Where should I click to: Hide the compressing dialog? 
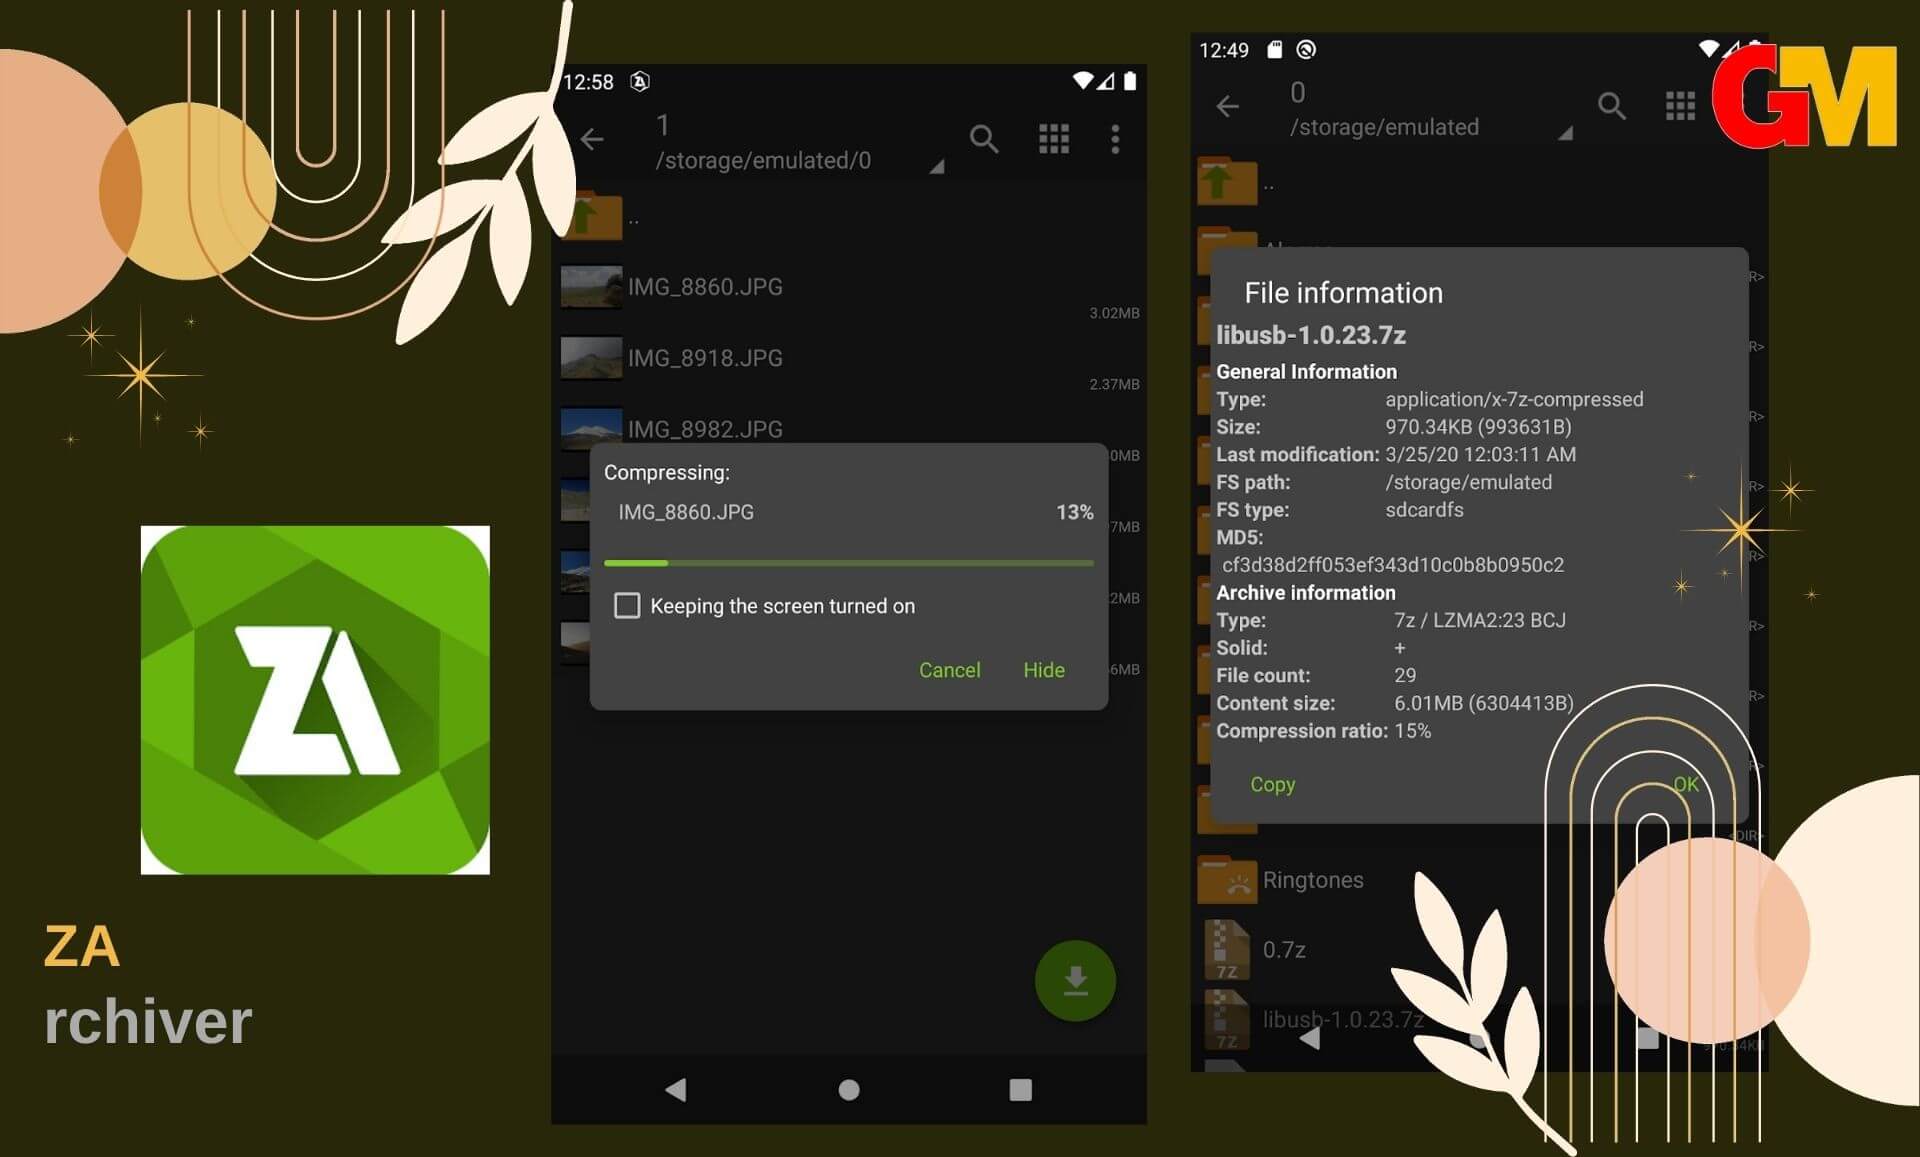(x=1043, y=670)
